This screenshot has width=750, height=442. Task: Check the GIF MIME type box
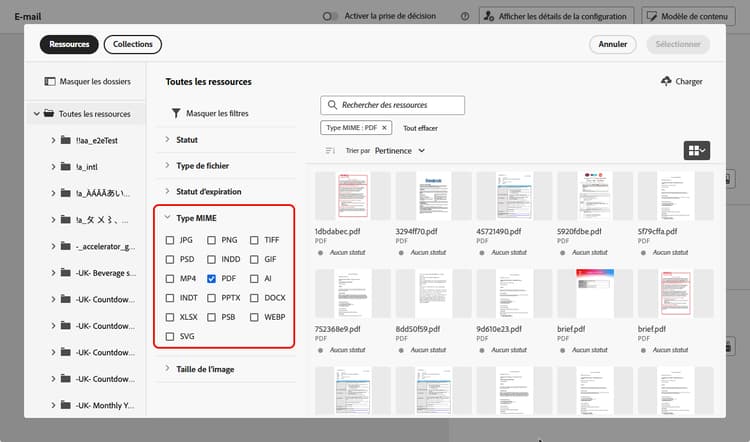(254, 259)
